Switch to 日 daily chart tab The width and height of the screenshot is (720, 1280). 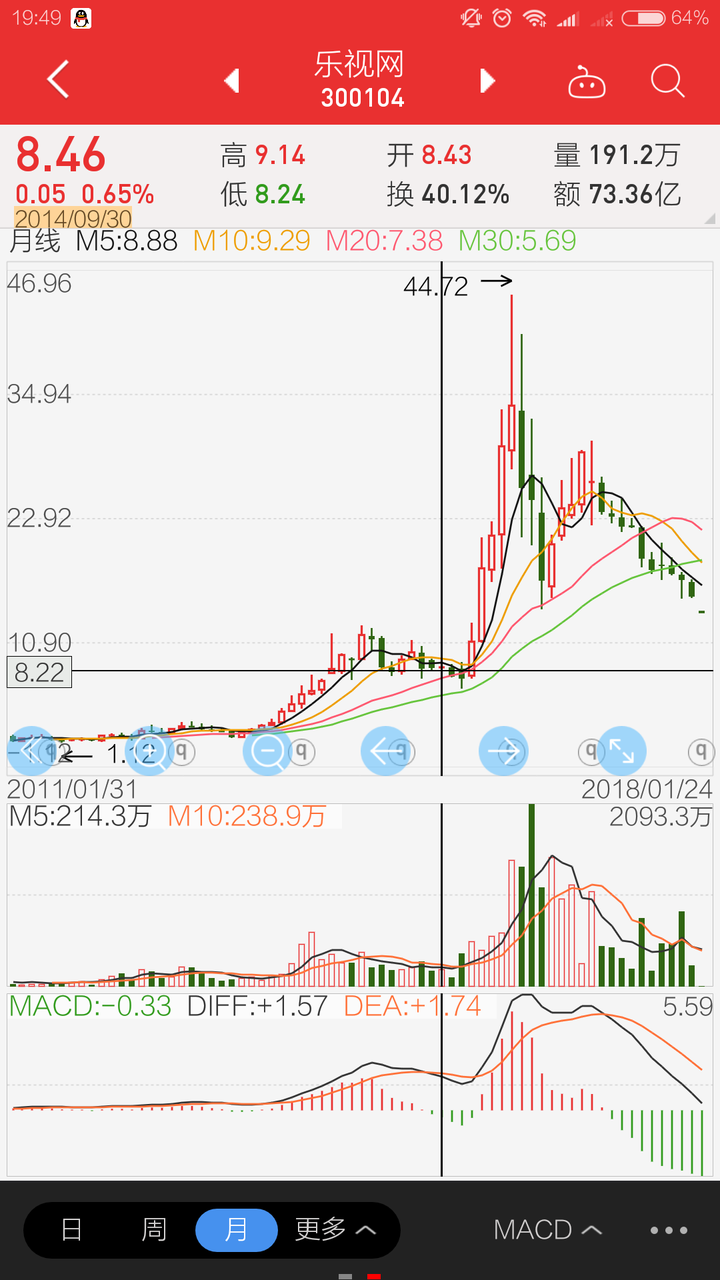(x=71, y=1230)
